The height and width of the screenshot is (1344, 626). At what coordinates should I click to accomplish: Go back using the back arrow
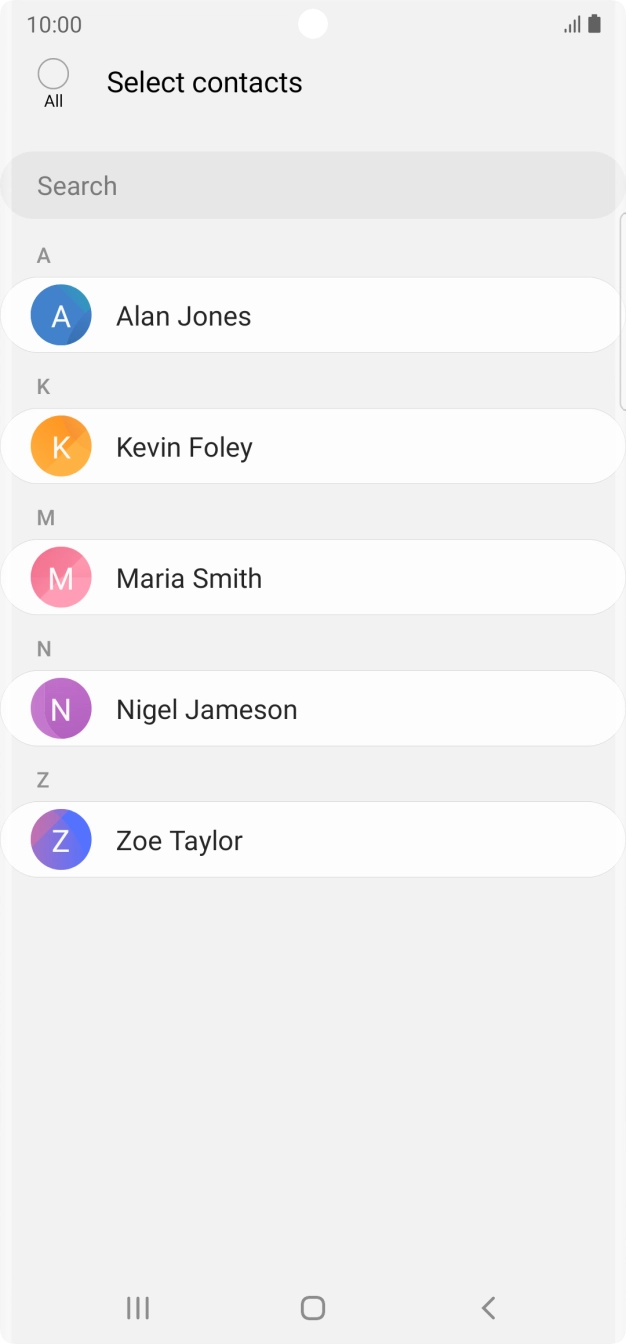point(488,1307)
